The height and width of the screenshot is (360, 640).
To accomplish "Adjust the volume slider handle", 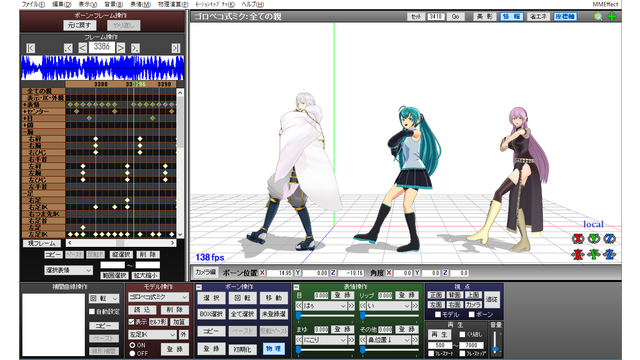I will pos(495,349).
